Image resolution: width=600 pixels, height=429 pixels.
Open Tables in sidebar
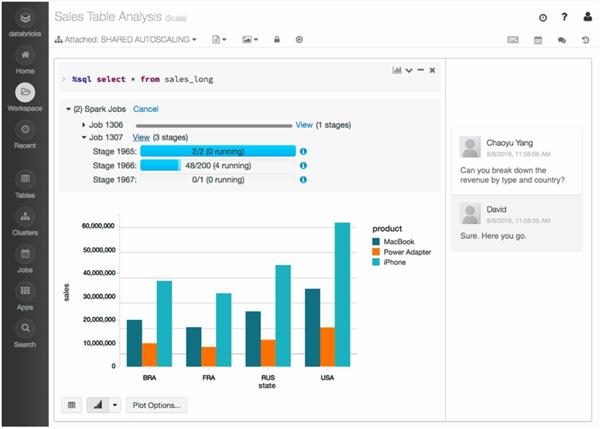[25, 184]
